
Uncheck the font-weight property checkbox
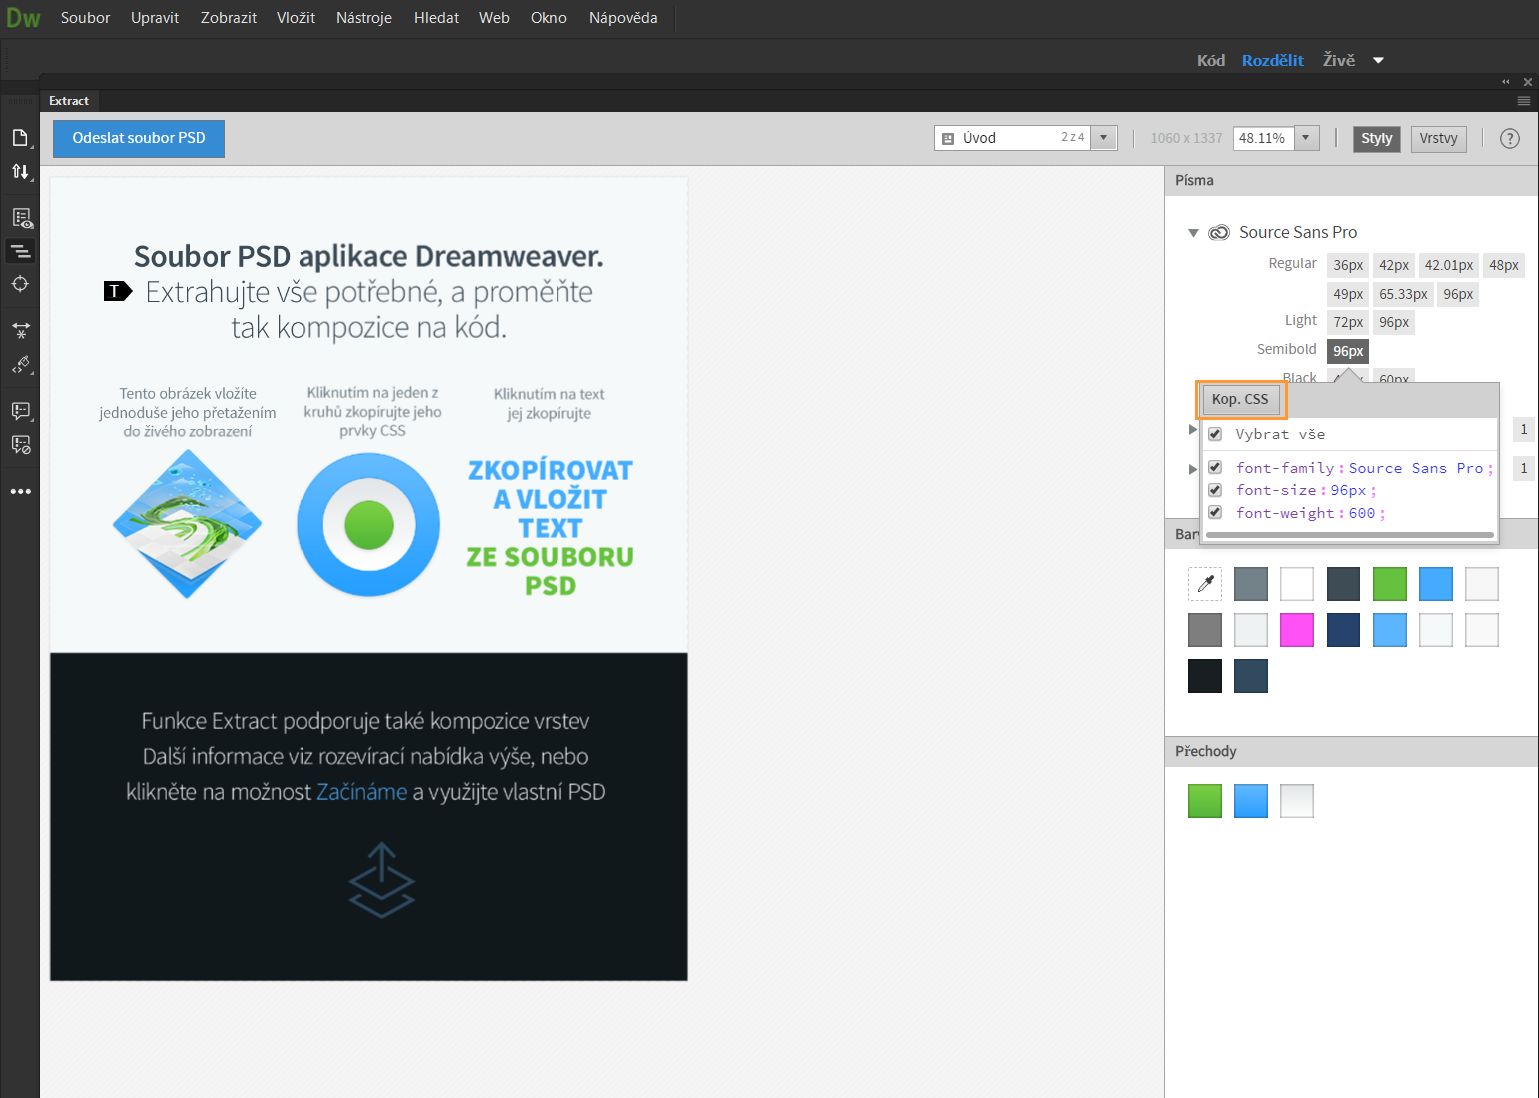(x=1215, y=513)
